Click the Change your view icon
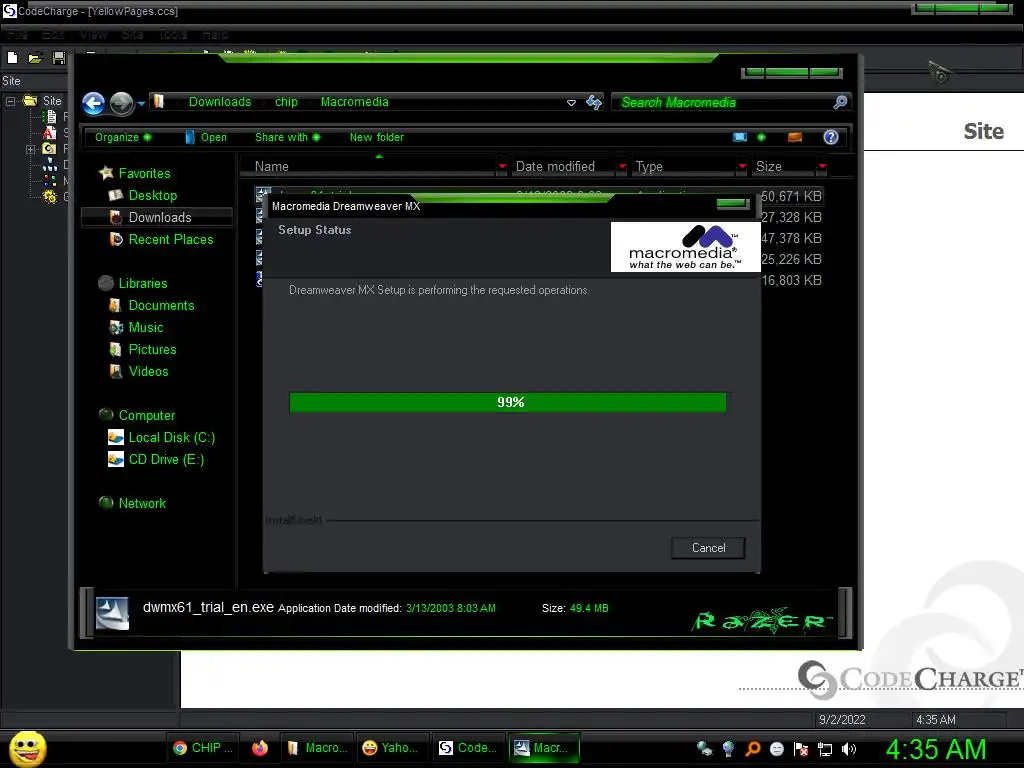The width and height of the screenshot is (1024, 768). click(740, 137)
